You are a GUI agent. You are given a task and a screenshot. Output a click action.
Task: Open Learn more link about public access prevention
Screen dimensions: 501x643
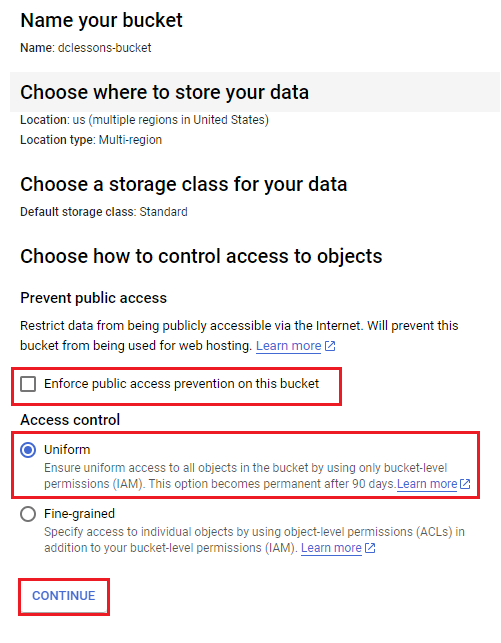tap(289, 346)
